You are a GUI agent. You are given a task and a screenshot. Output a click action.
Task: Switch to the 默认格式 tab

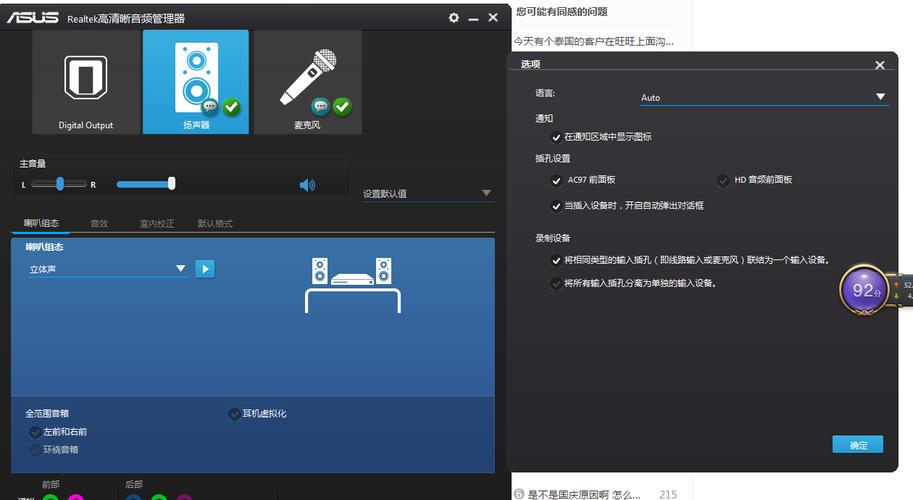point(215,224)
